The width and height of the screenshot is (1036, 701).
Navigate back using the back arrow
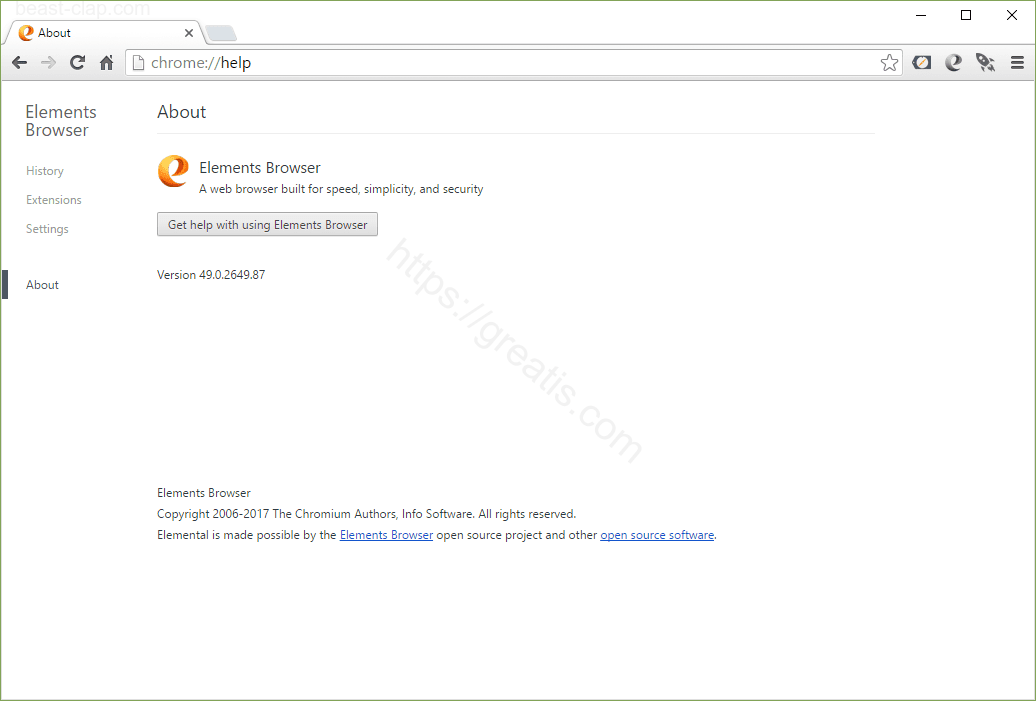19,62
